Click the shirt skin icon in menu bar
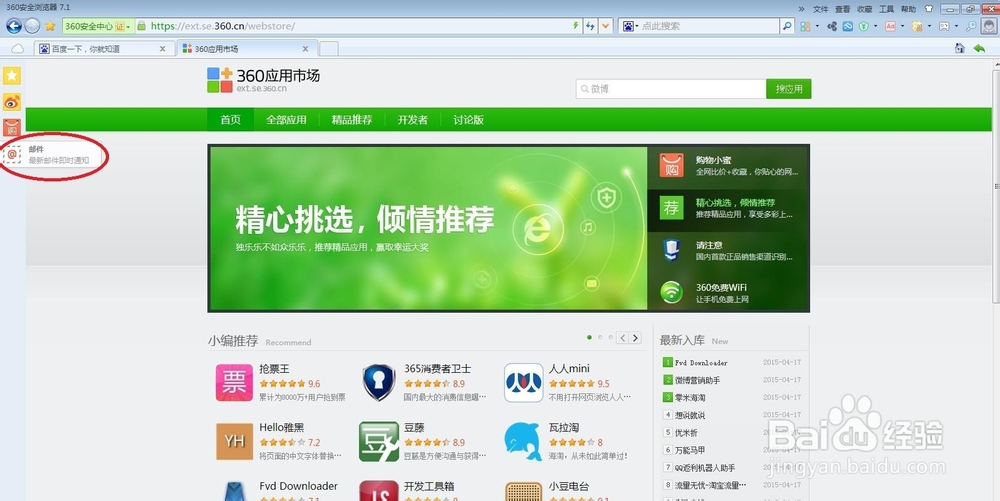Viewport: 1000px width, 501px height. pyautogui.click(x=929, y=9)
